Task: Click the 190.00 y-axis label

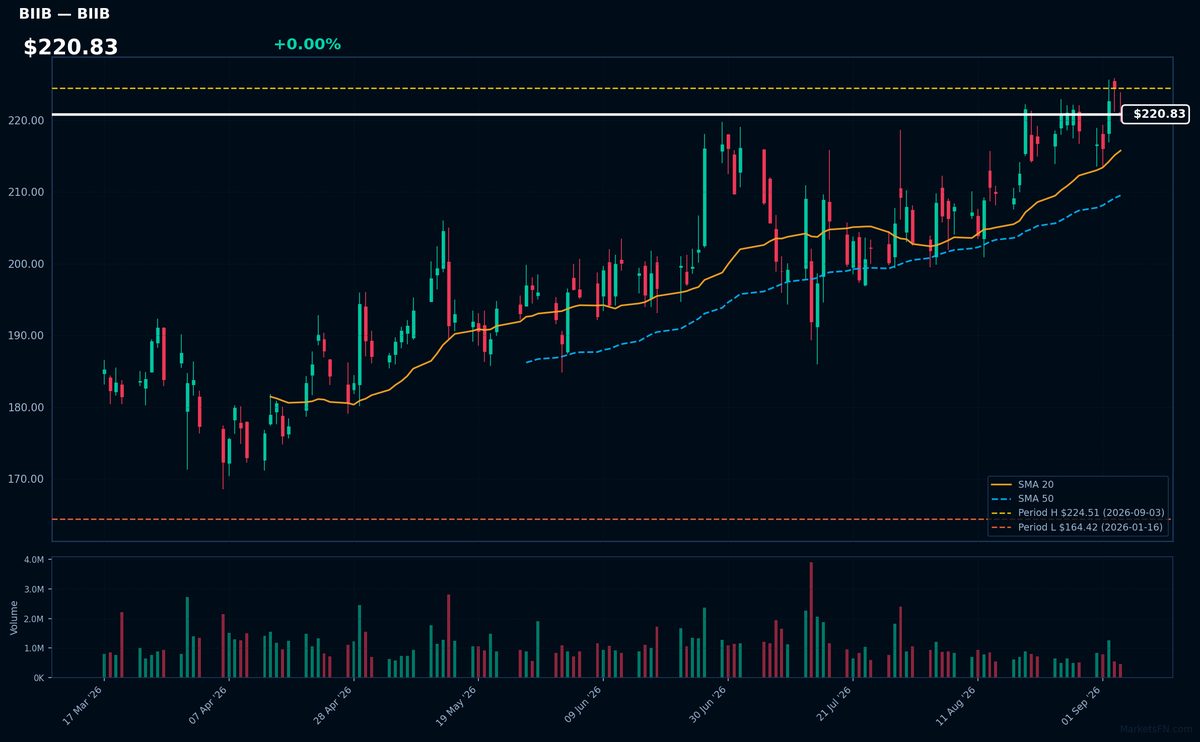Action: click(26, 336)
